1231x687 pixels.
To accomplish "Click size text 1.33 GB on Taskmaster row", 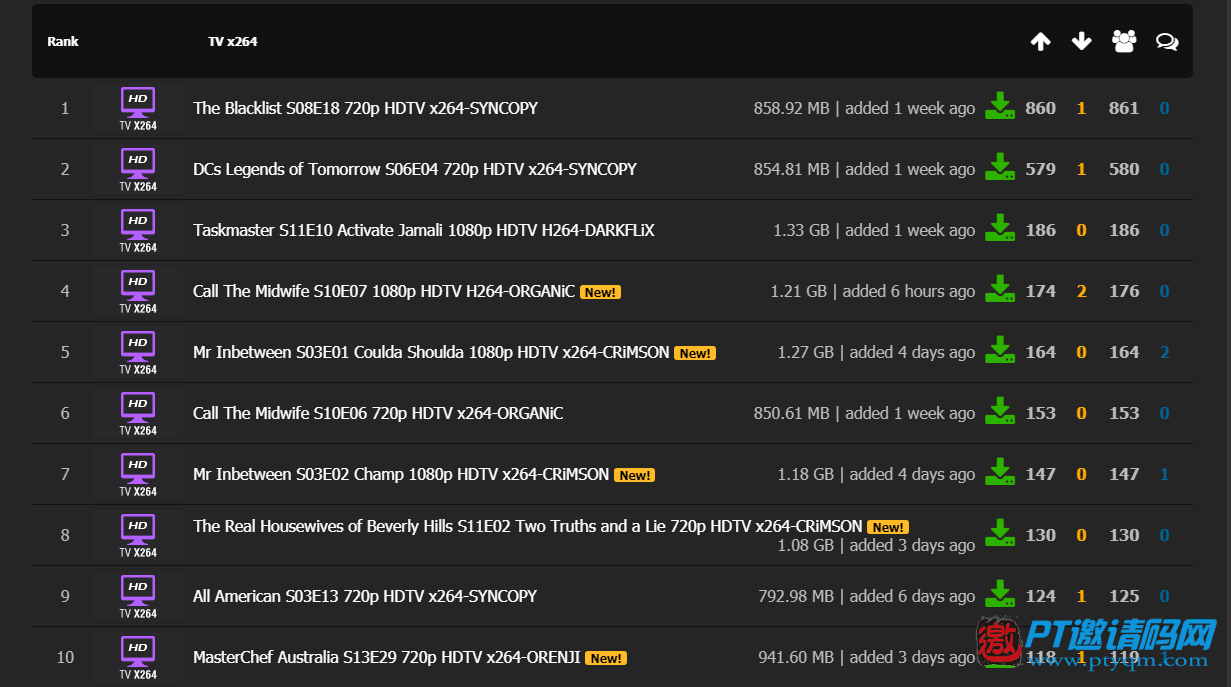I will tap(801, 230).
